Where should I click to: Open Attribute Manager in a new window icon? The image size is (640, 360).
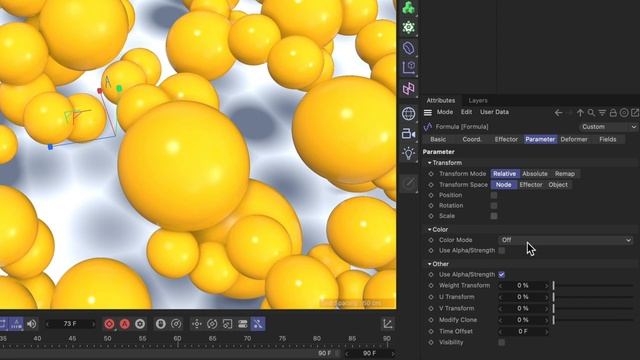(x=635, y=113)
